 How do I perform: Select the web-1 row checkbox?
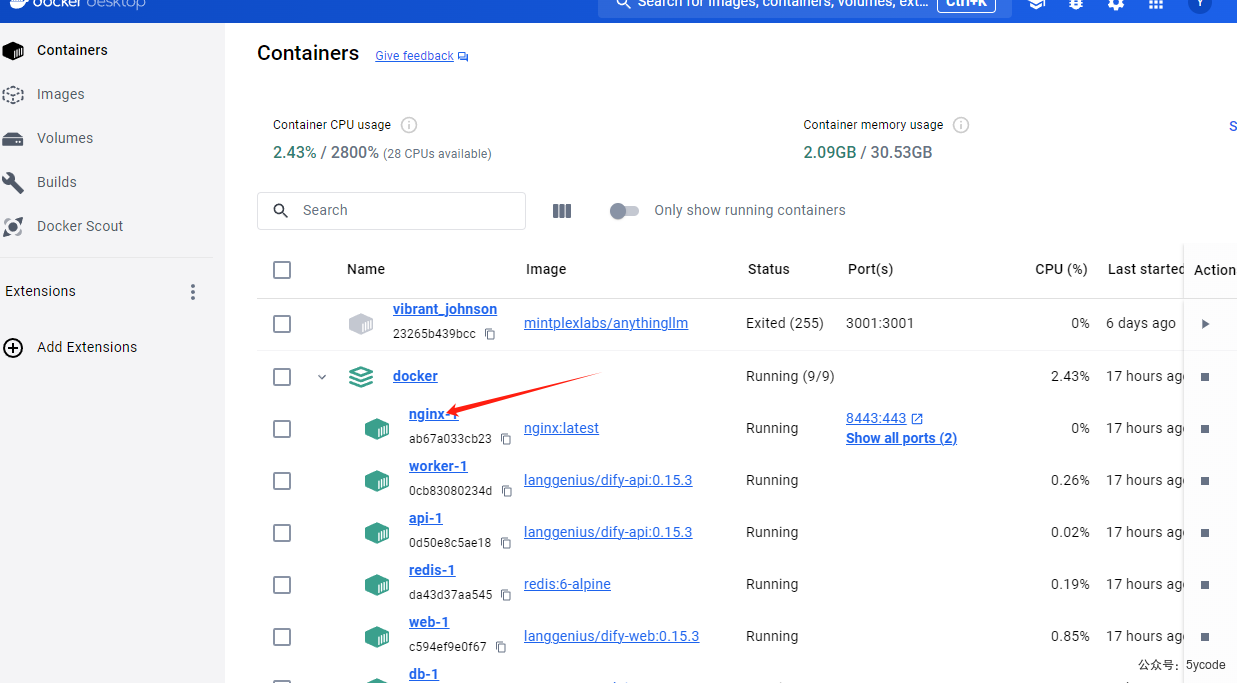pos(282,637)
